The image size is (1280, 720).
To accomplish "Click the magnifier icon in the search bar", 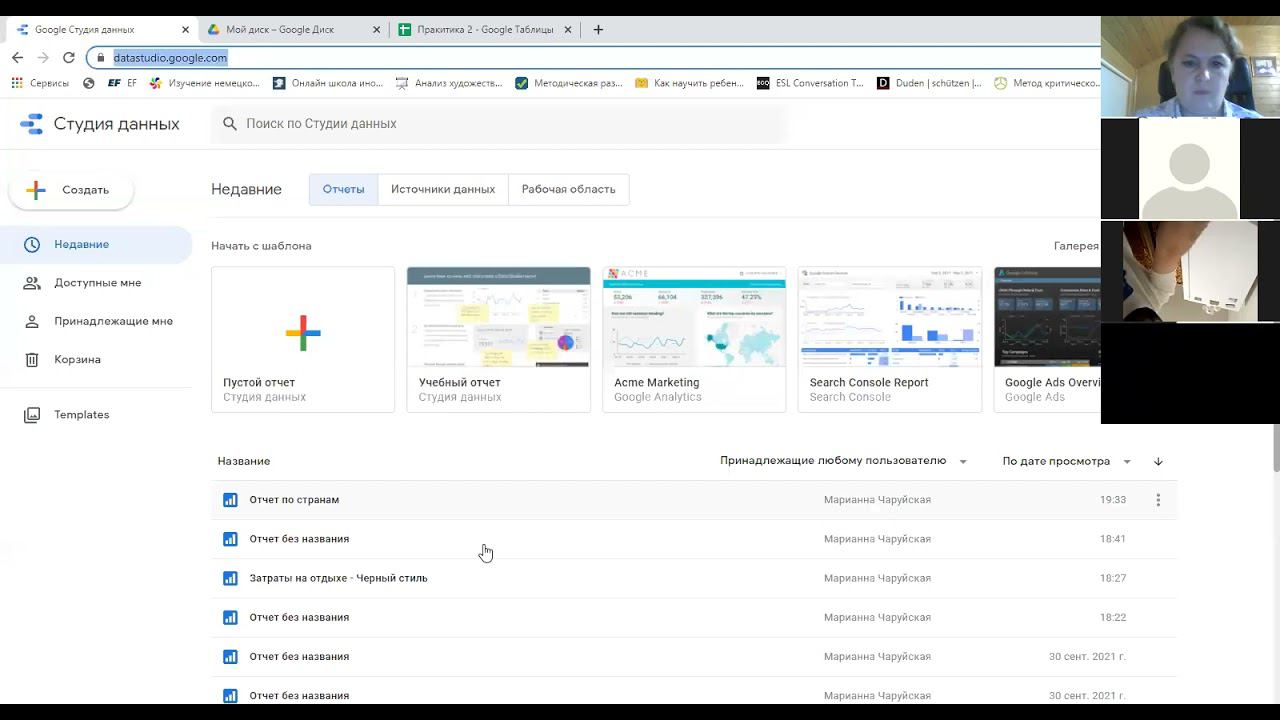I will click(230, 124).
